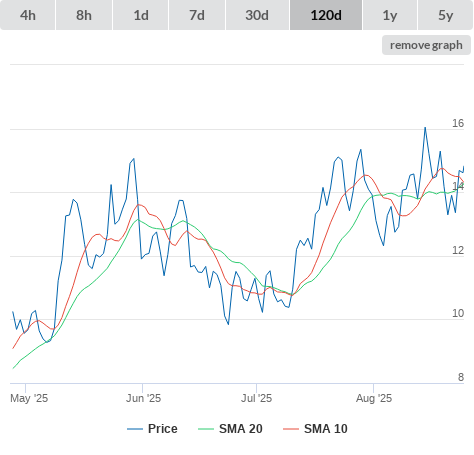Switch to the 5y range tab
This screenshot has height=455, width=474.
(x=446, y=15)
